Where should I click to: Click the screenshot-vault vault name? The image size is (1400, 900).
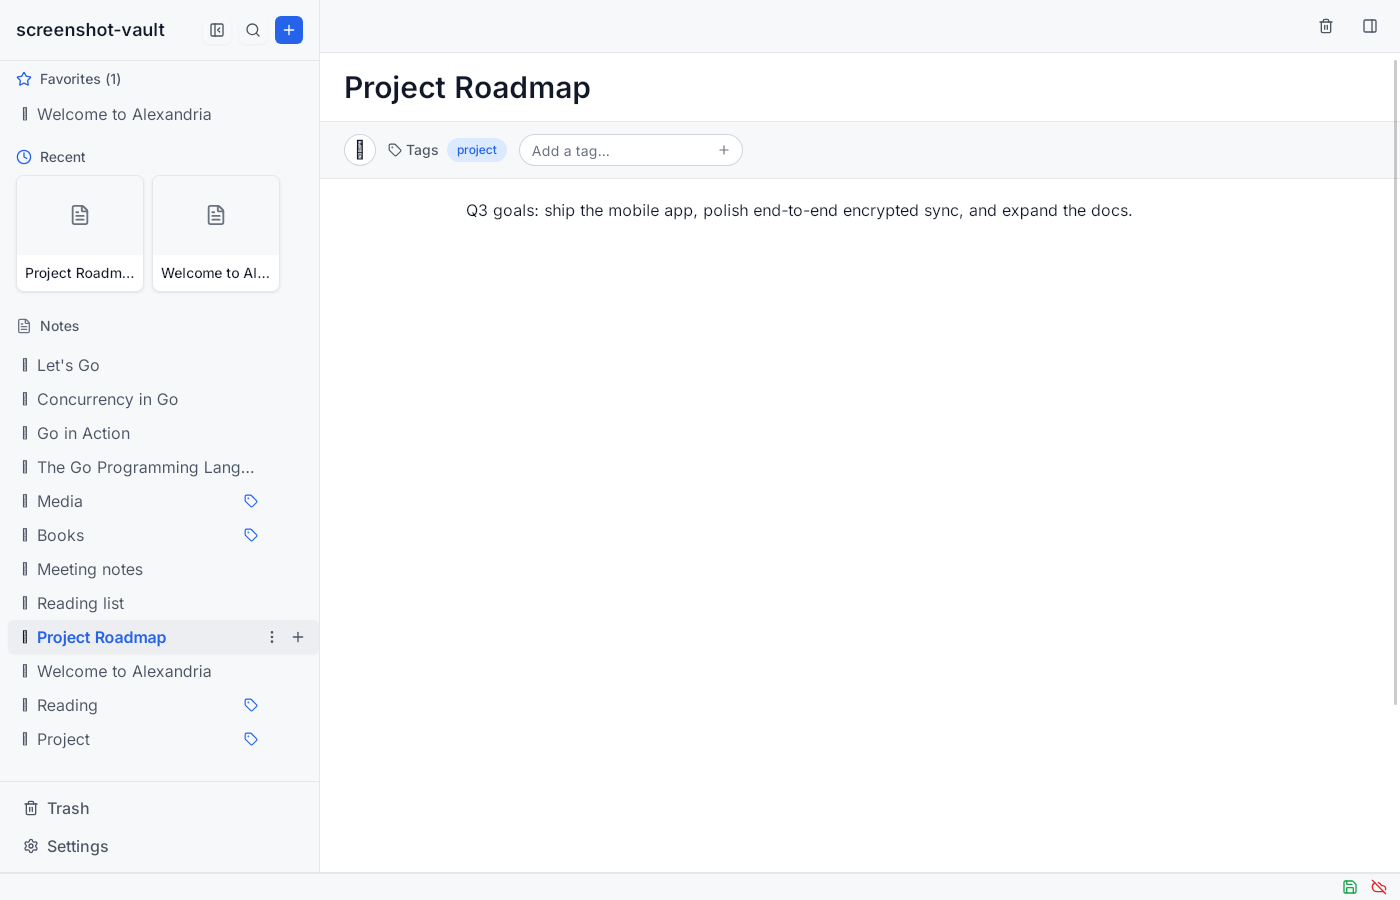(x=90, y=30)
